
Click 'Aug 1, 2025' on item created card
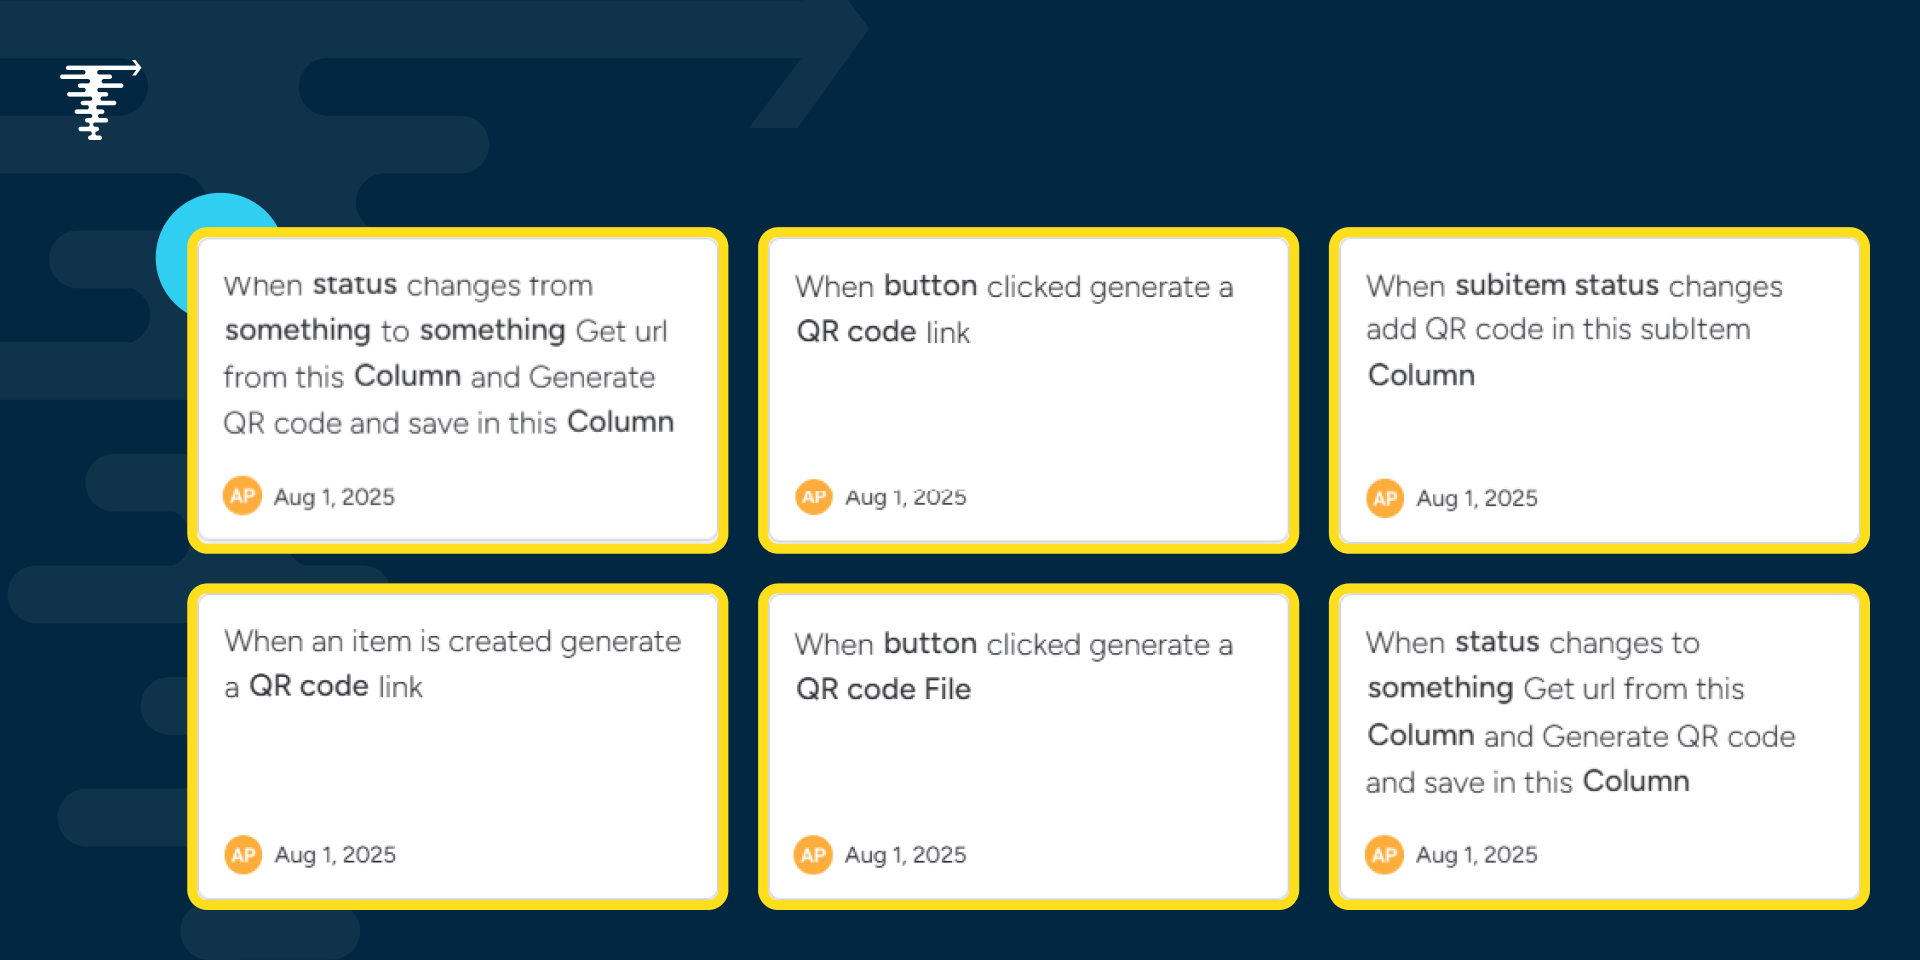(335, 855)
